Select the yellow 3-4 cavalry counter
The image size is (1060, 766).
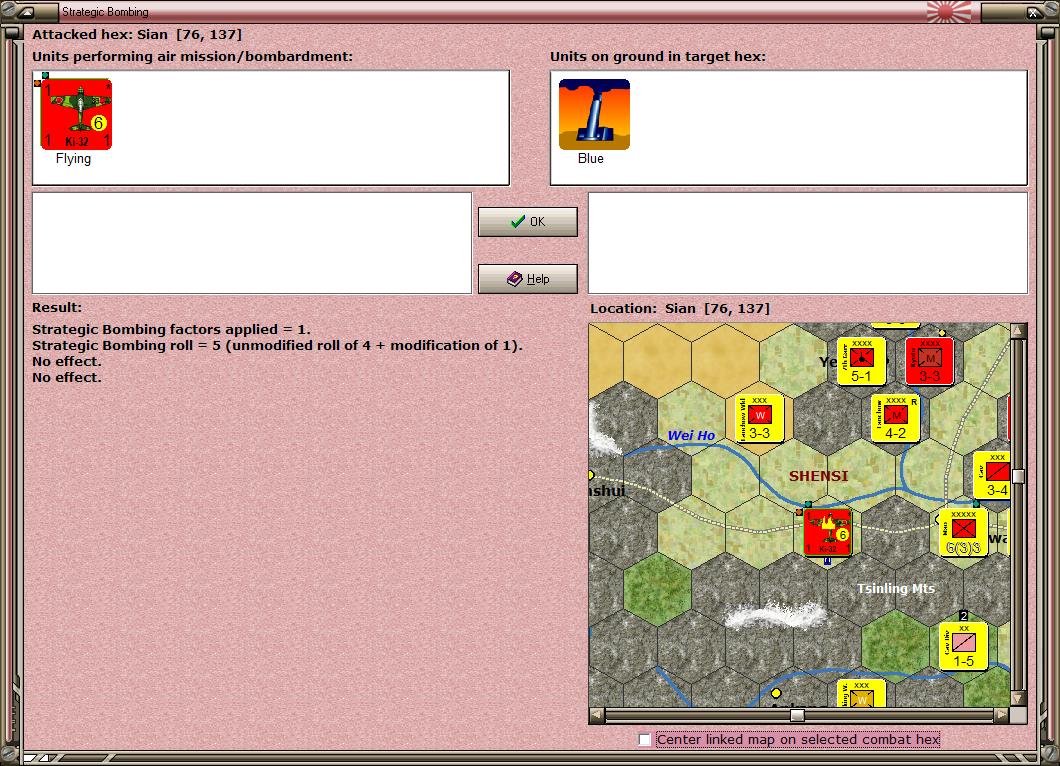click(x=992, y=475)
